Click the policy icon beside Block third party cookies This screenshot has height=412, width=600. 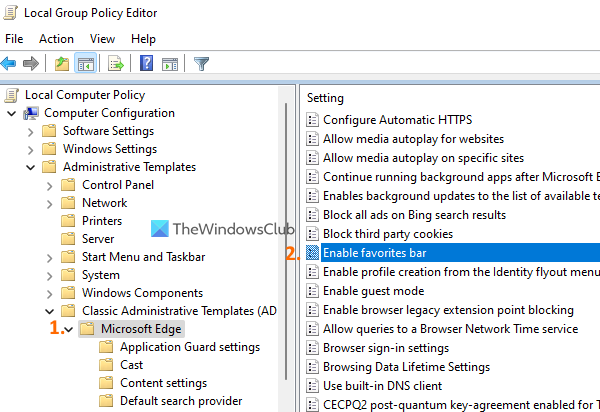(313, 234)
